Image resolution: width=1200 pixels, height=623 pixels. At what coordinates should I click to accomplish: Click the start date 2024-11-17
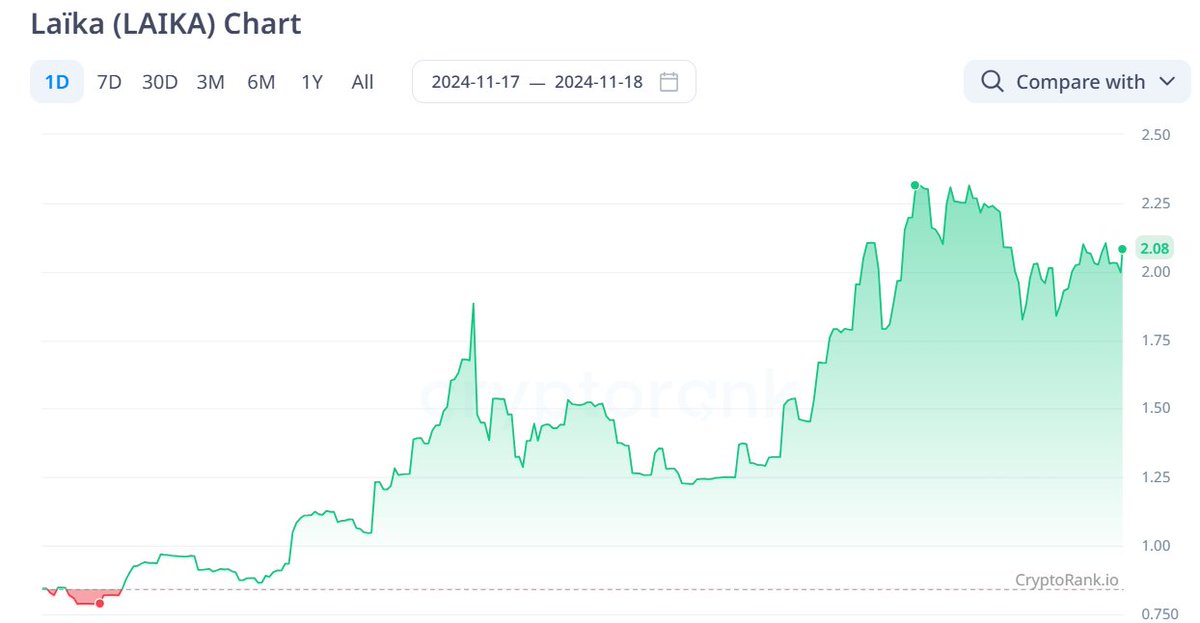pyautogui.click(x=475, y=82)
